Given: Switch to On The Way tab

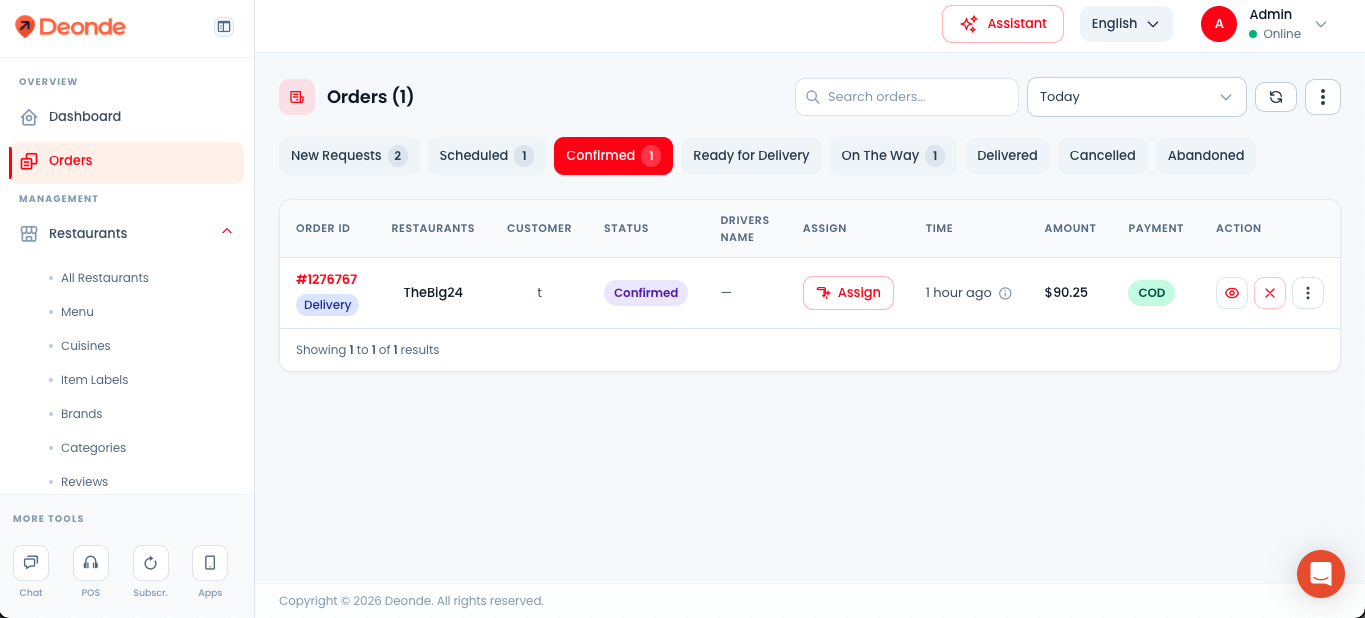Looking at the screenshot, I should pyautogui.click(x=893, y=156).
